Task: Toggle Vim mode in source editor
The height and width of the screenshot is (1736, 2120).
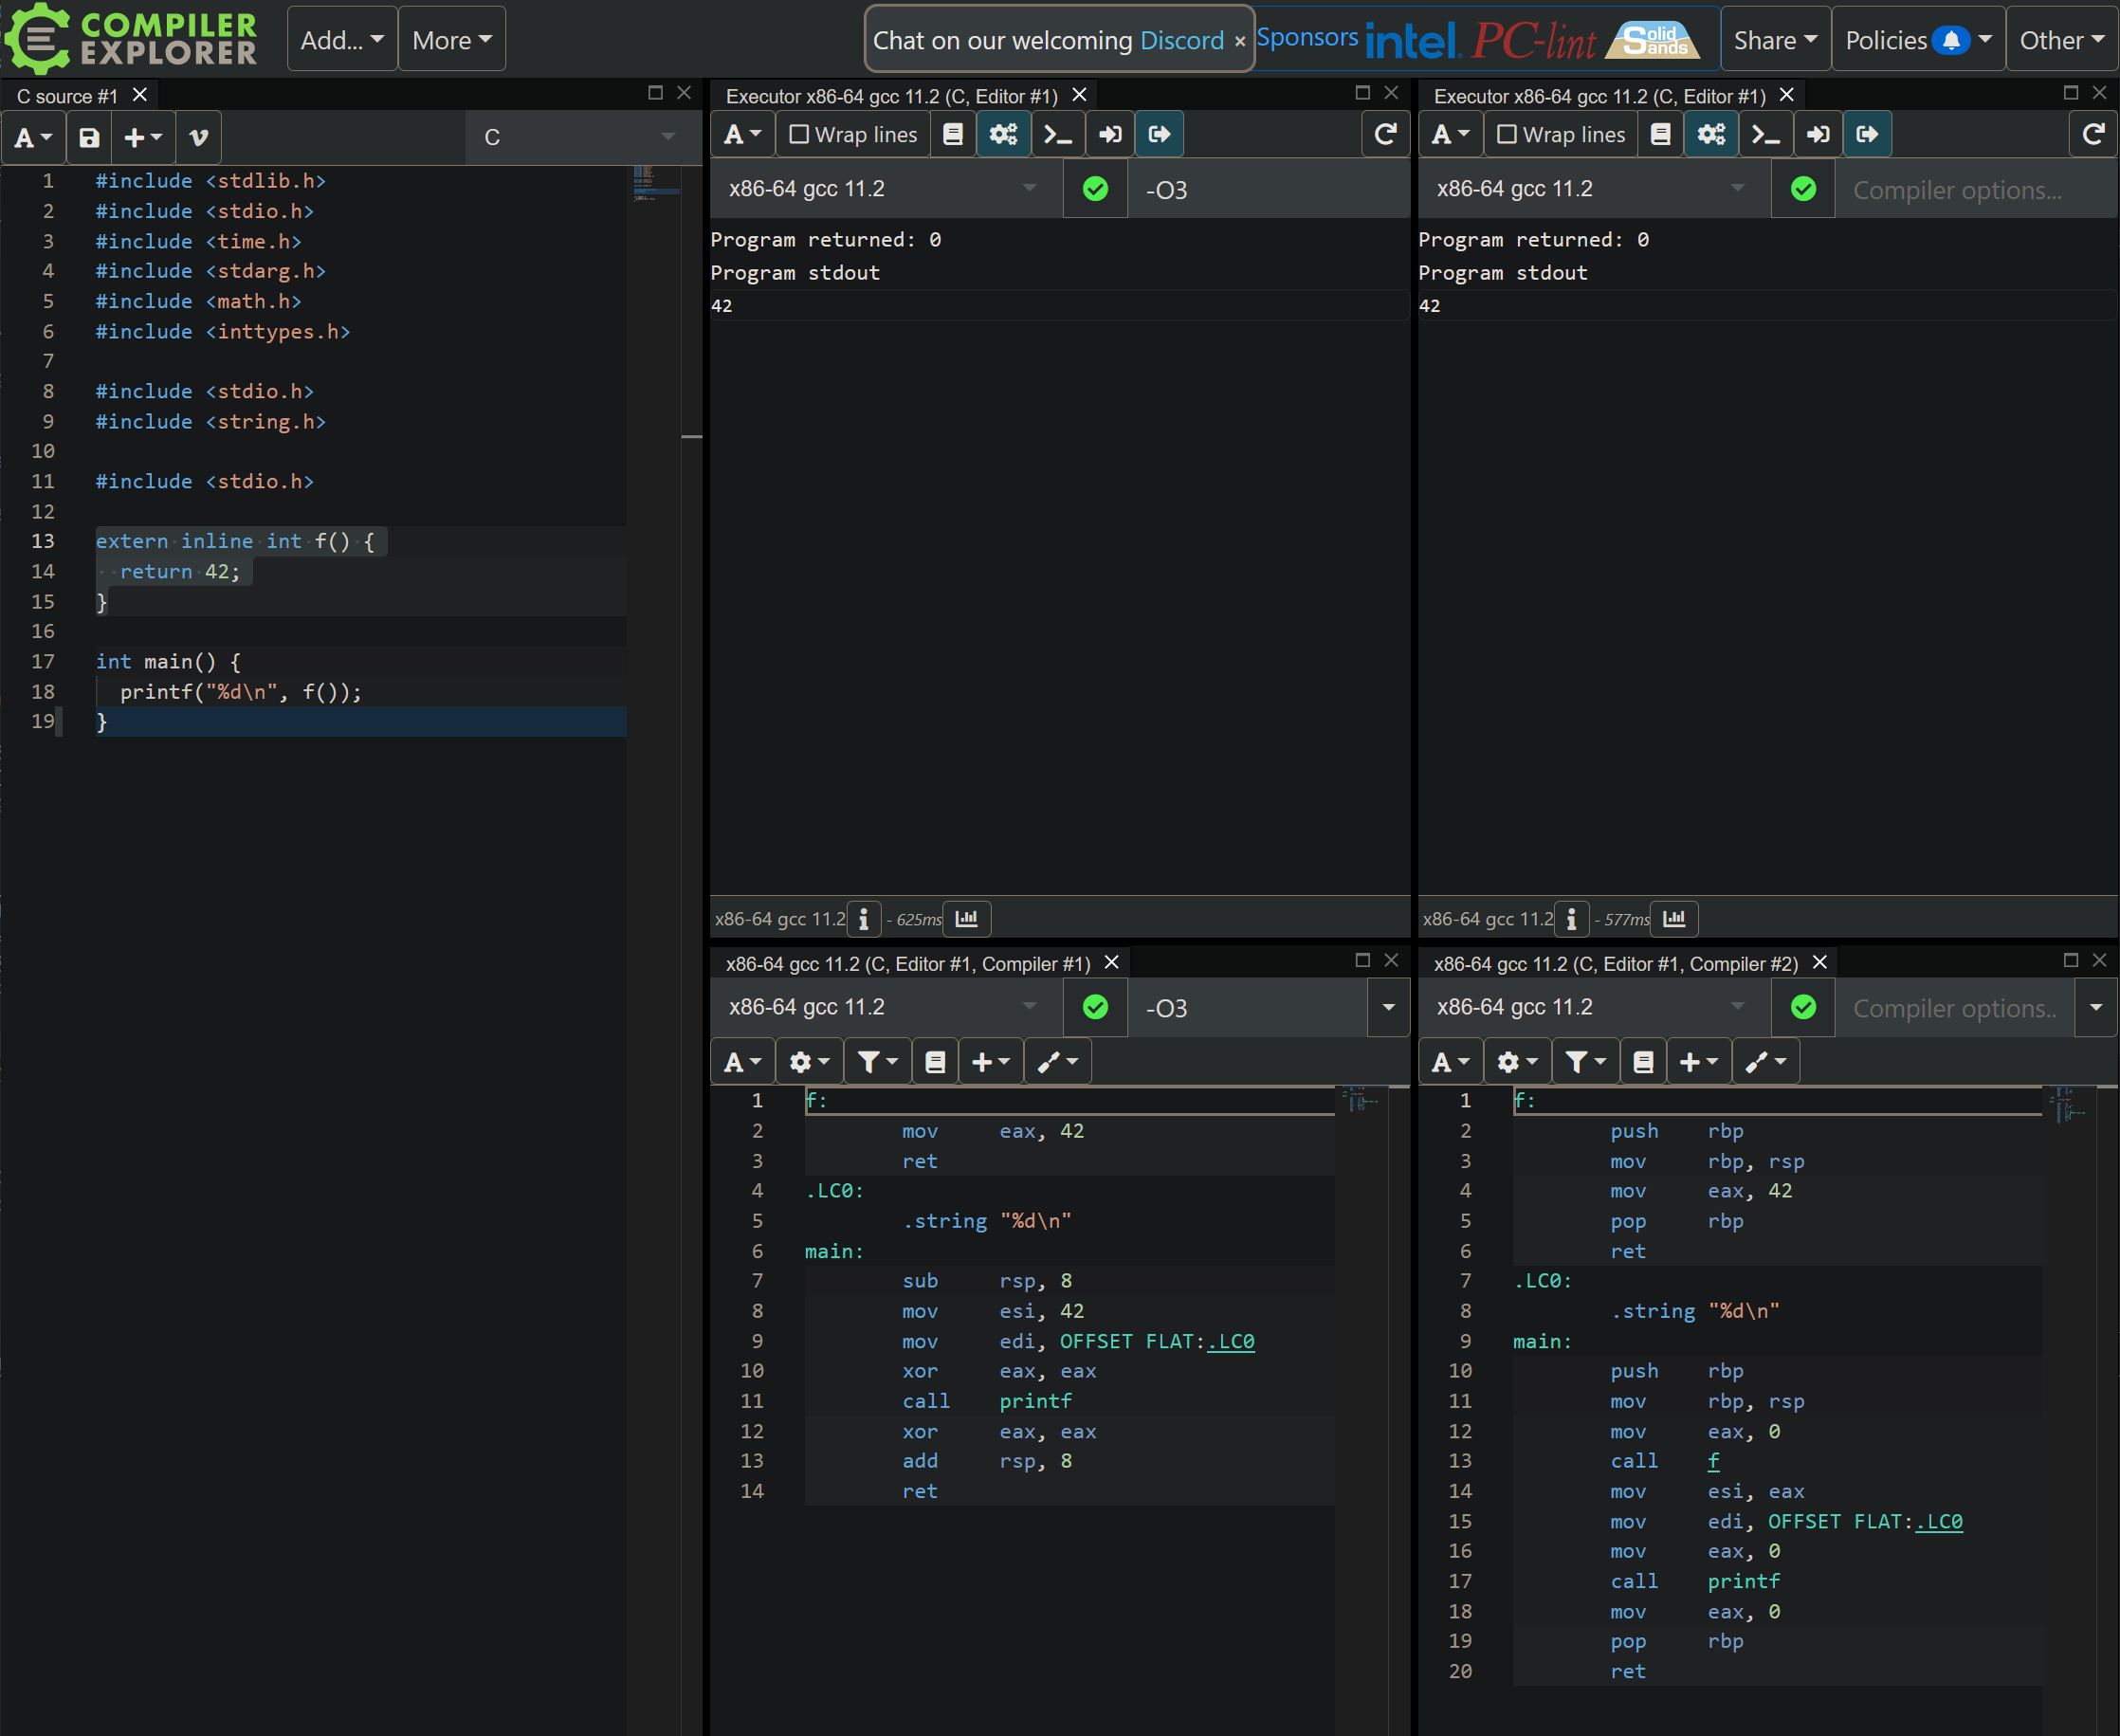Action: coord(199,137)
